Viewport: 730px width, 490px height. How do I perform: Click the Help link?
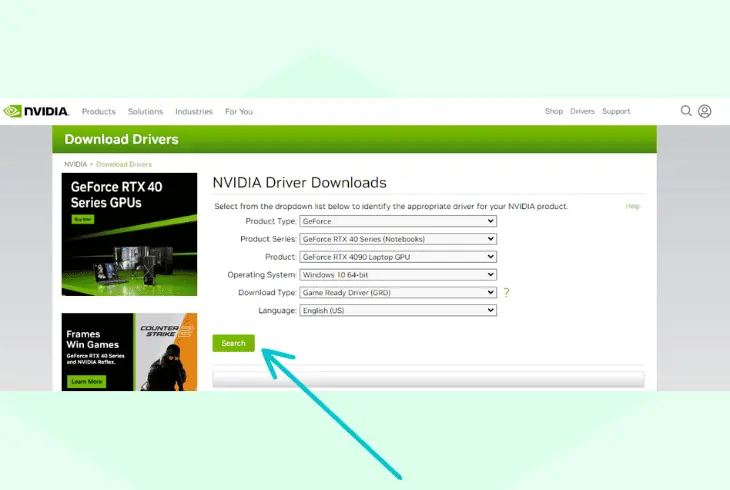[x=633, y=206]
